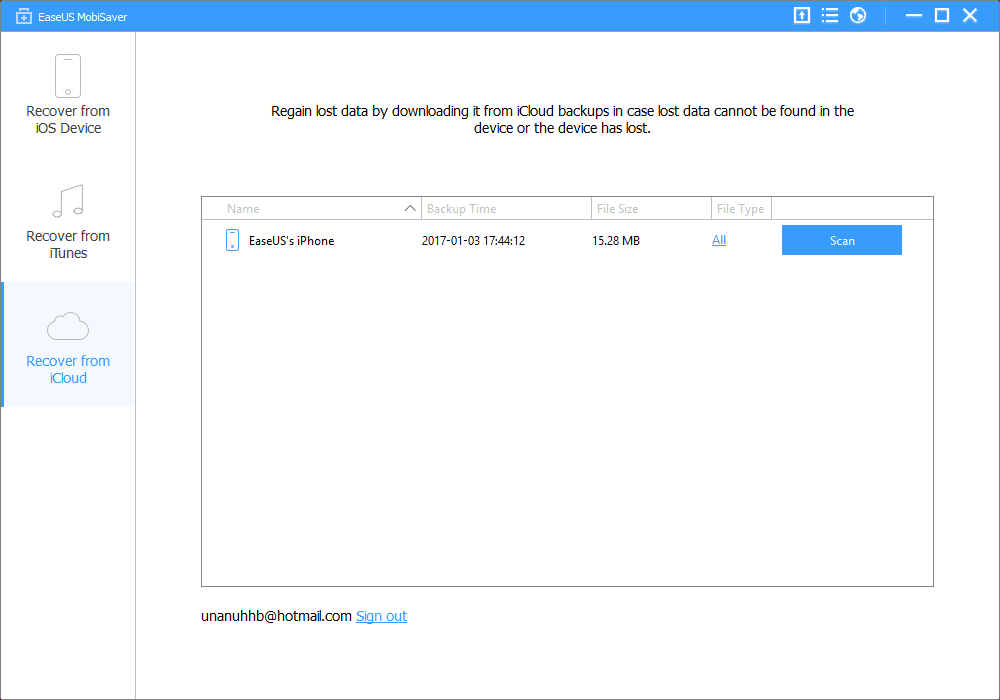
Task: Click the cloud iCloud icon
Action: pyautogui.click(x=68, y=326)
